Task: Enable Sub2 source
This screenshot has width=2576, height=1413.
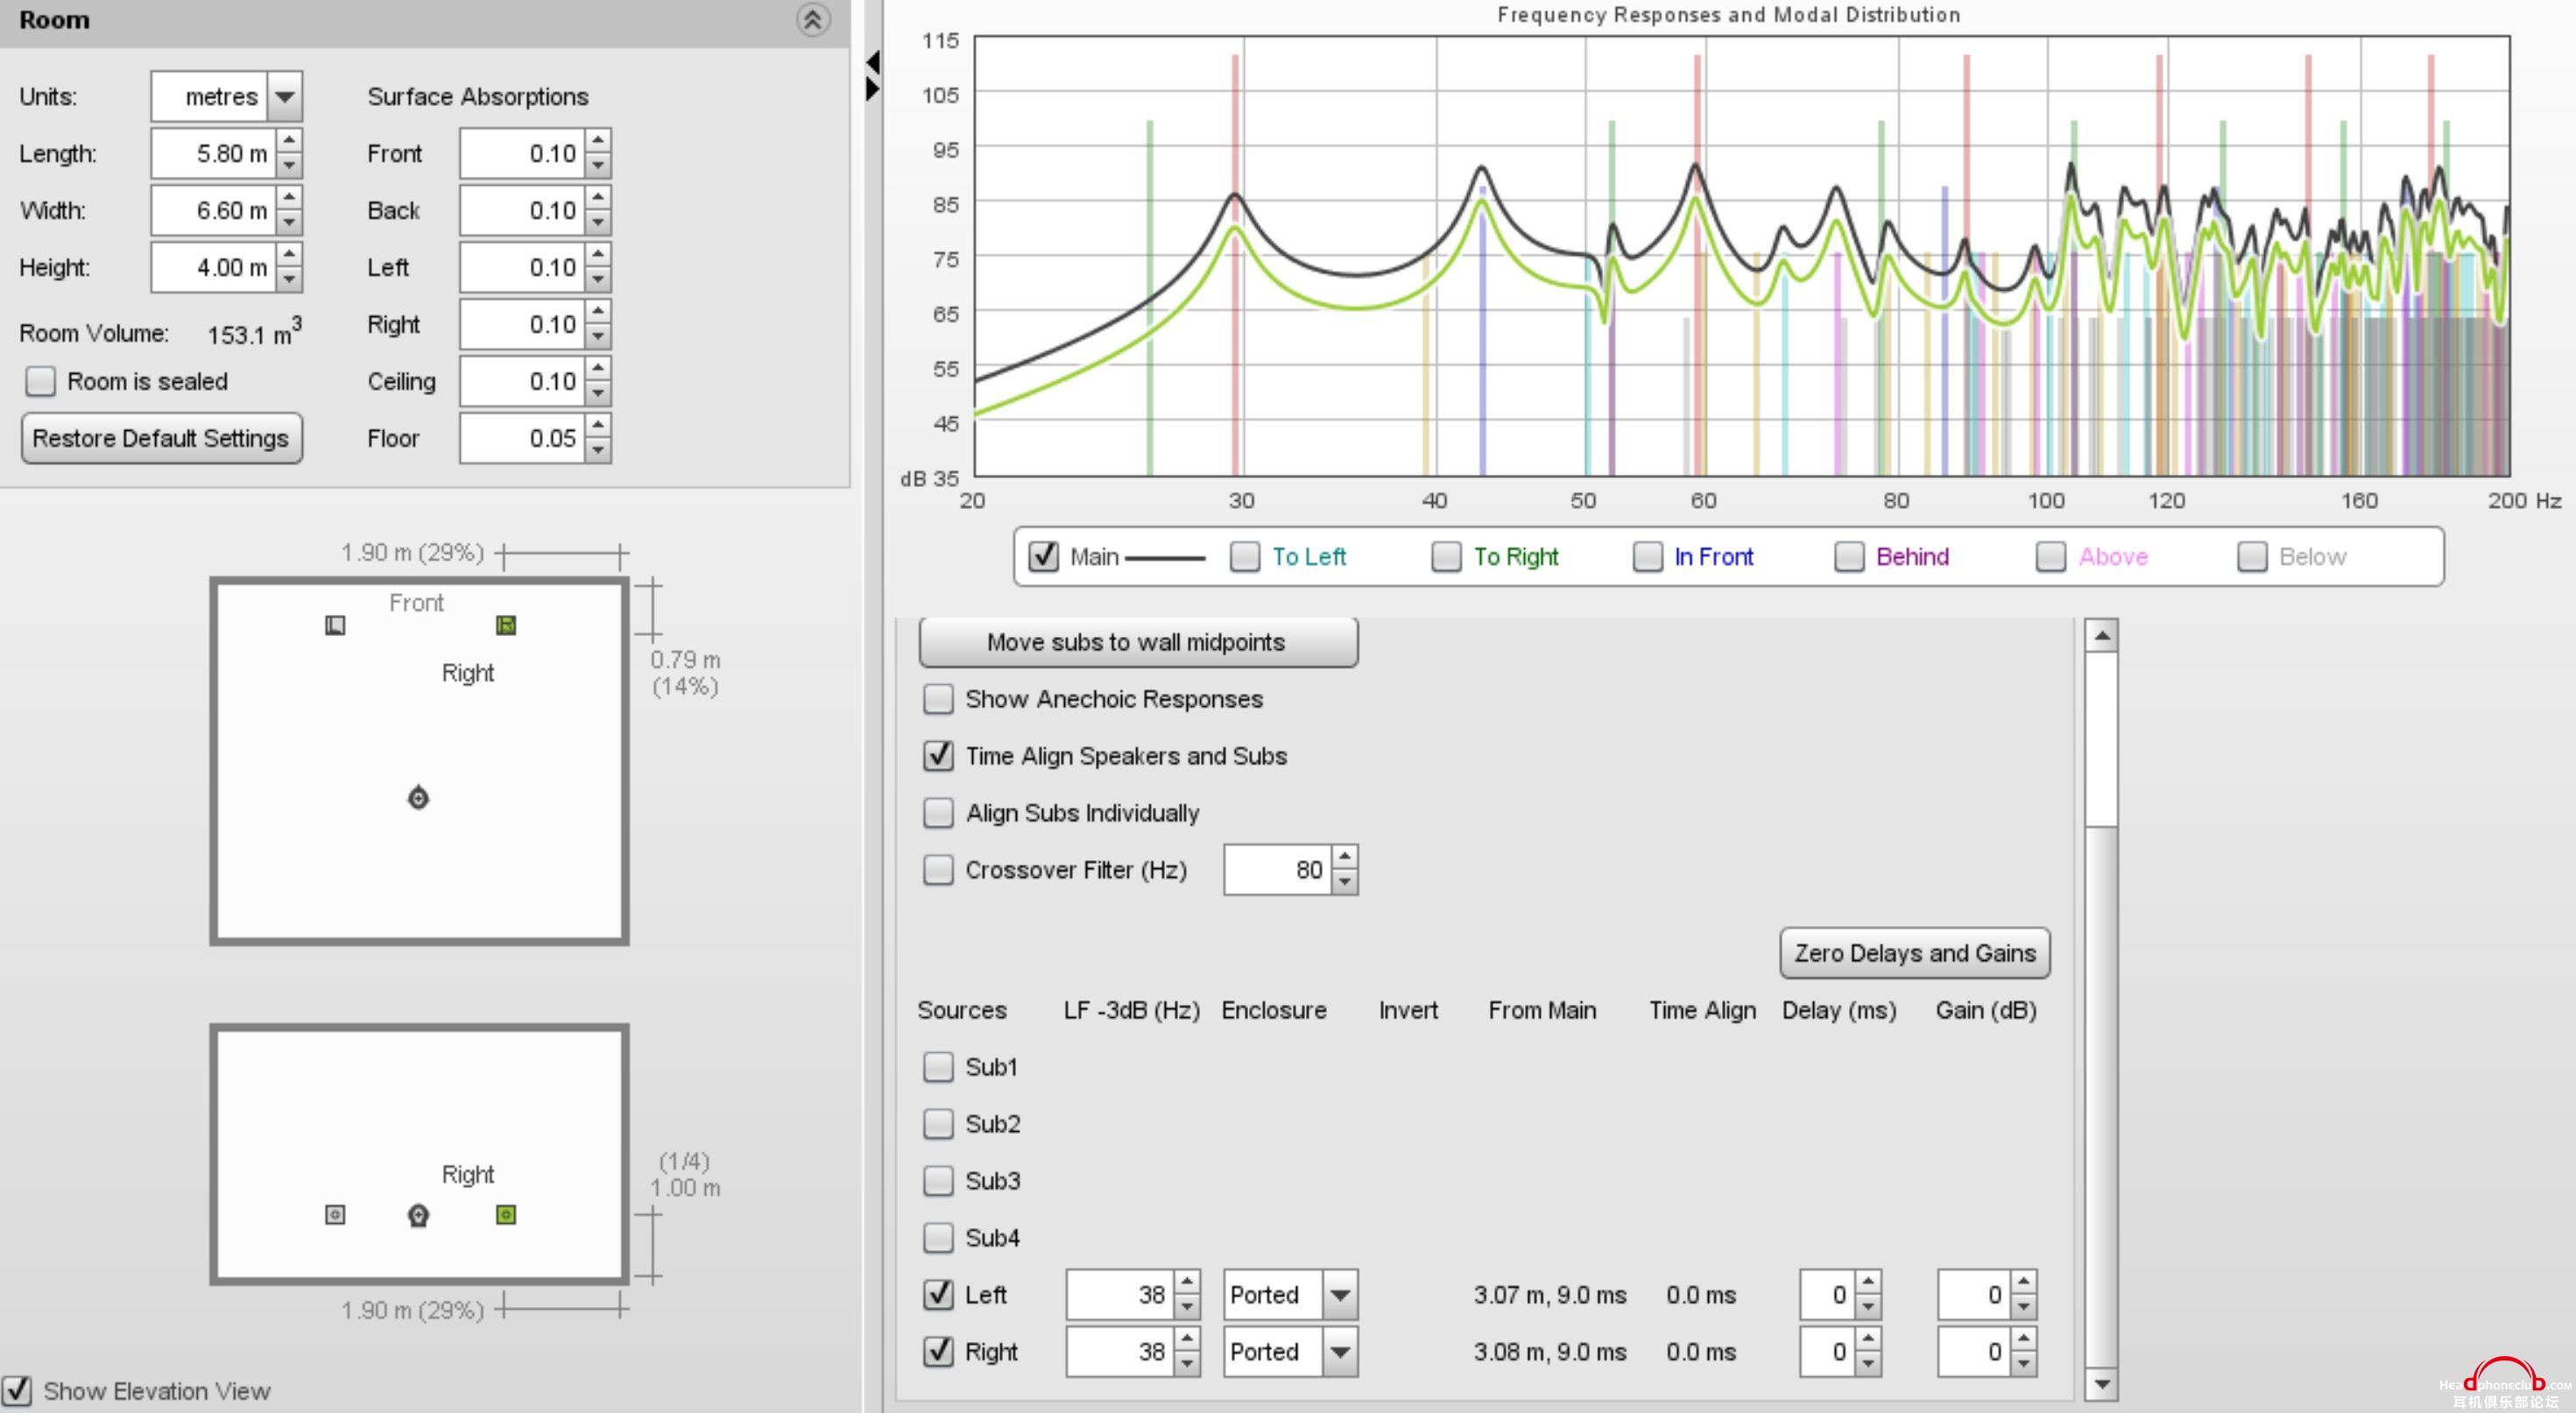Action: click(938, 1124)
